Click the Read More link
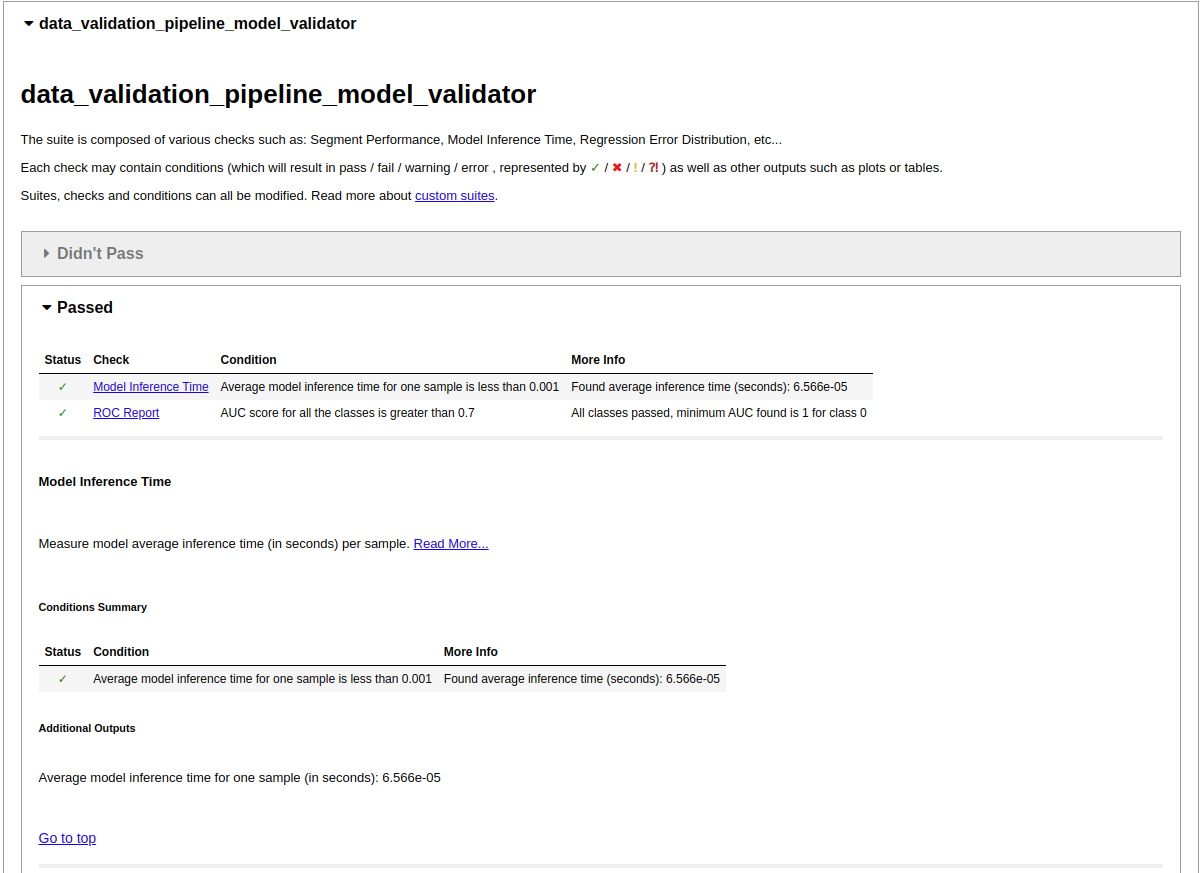 click(450, 543)
